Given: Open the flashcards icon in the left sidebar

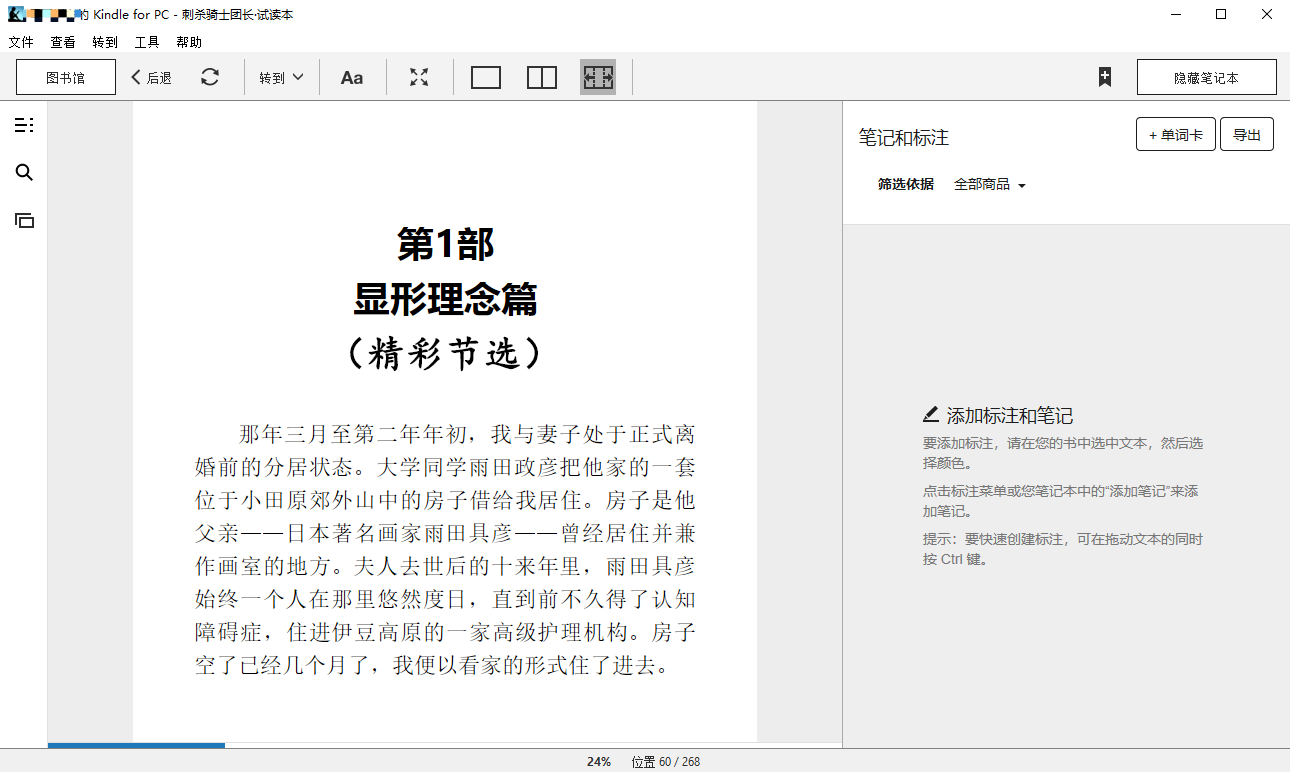Looking at the screenshot, I should point(24,220).
